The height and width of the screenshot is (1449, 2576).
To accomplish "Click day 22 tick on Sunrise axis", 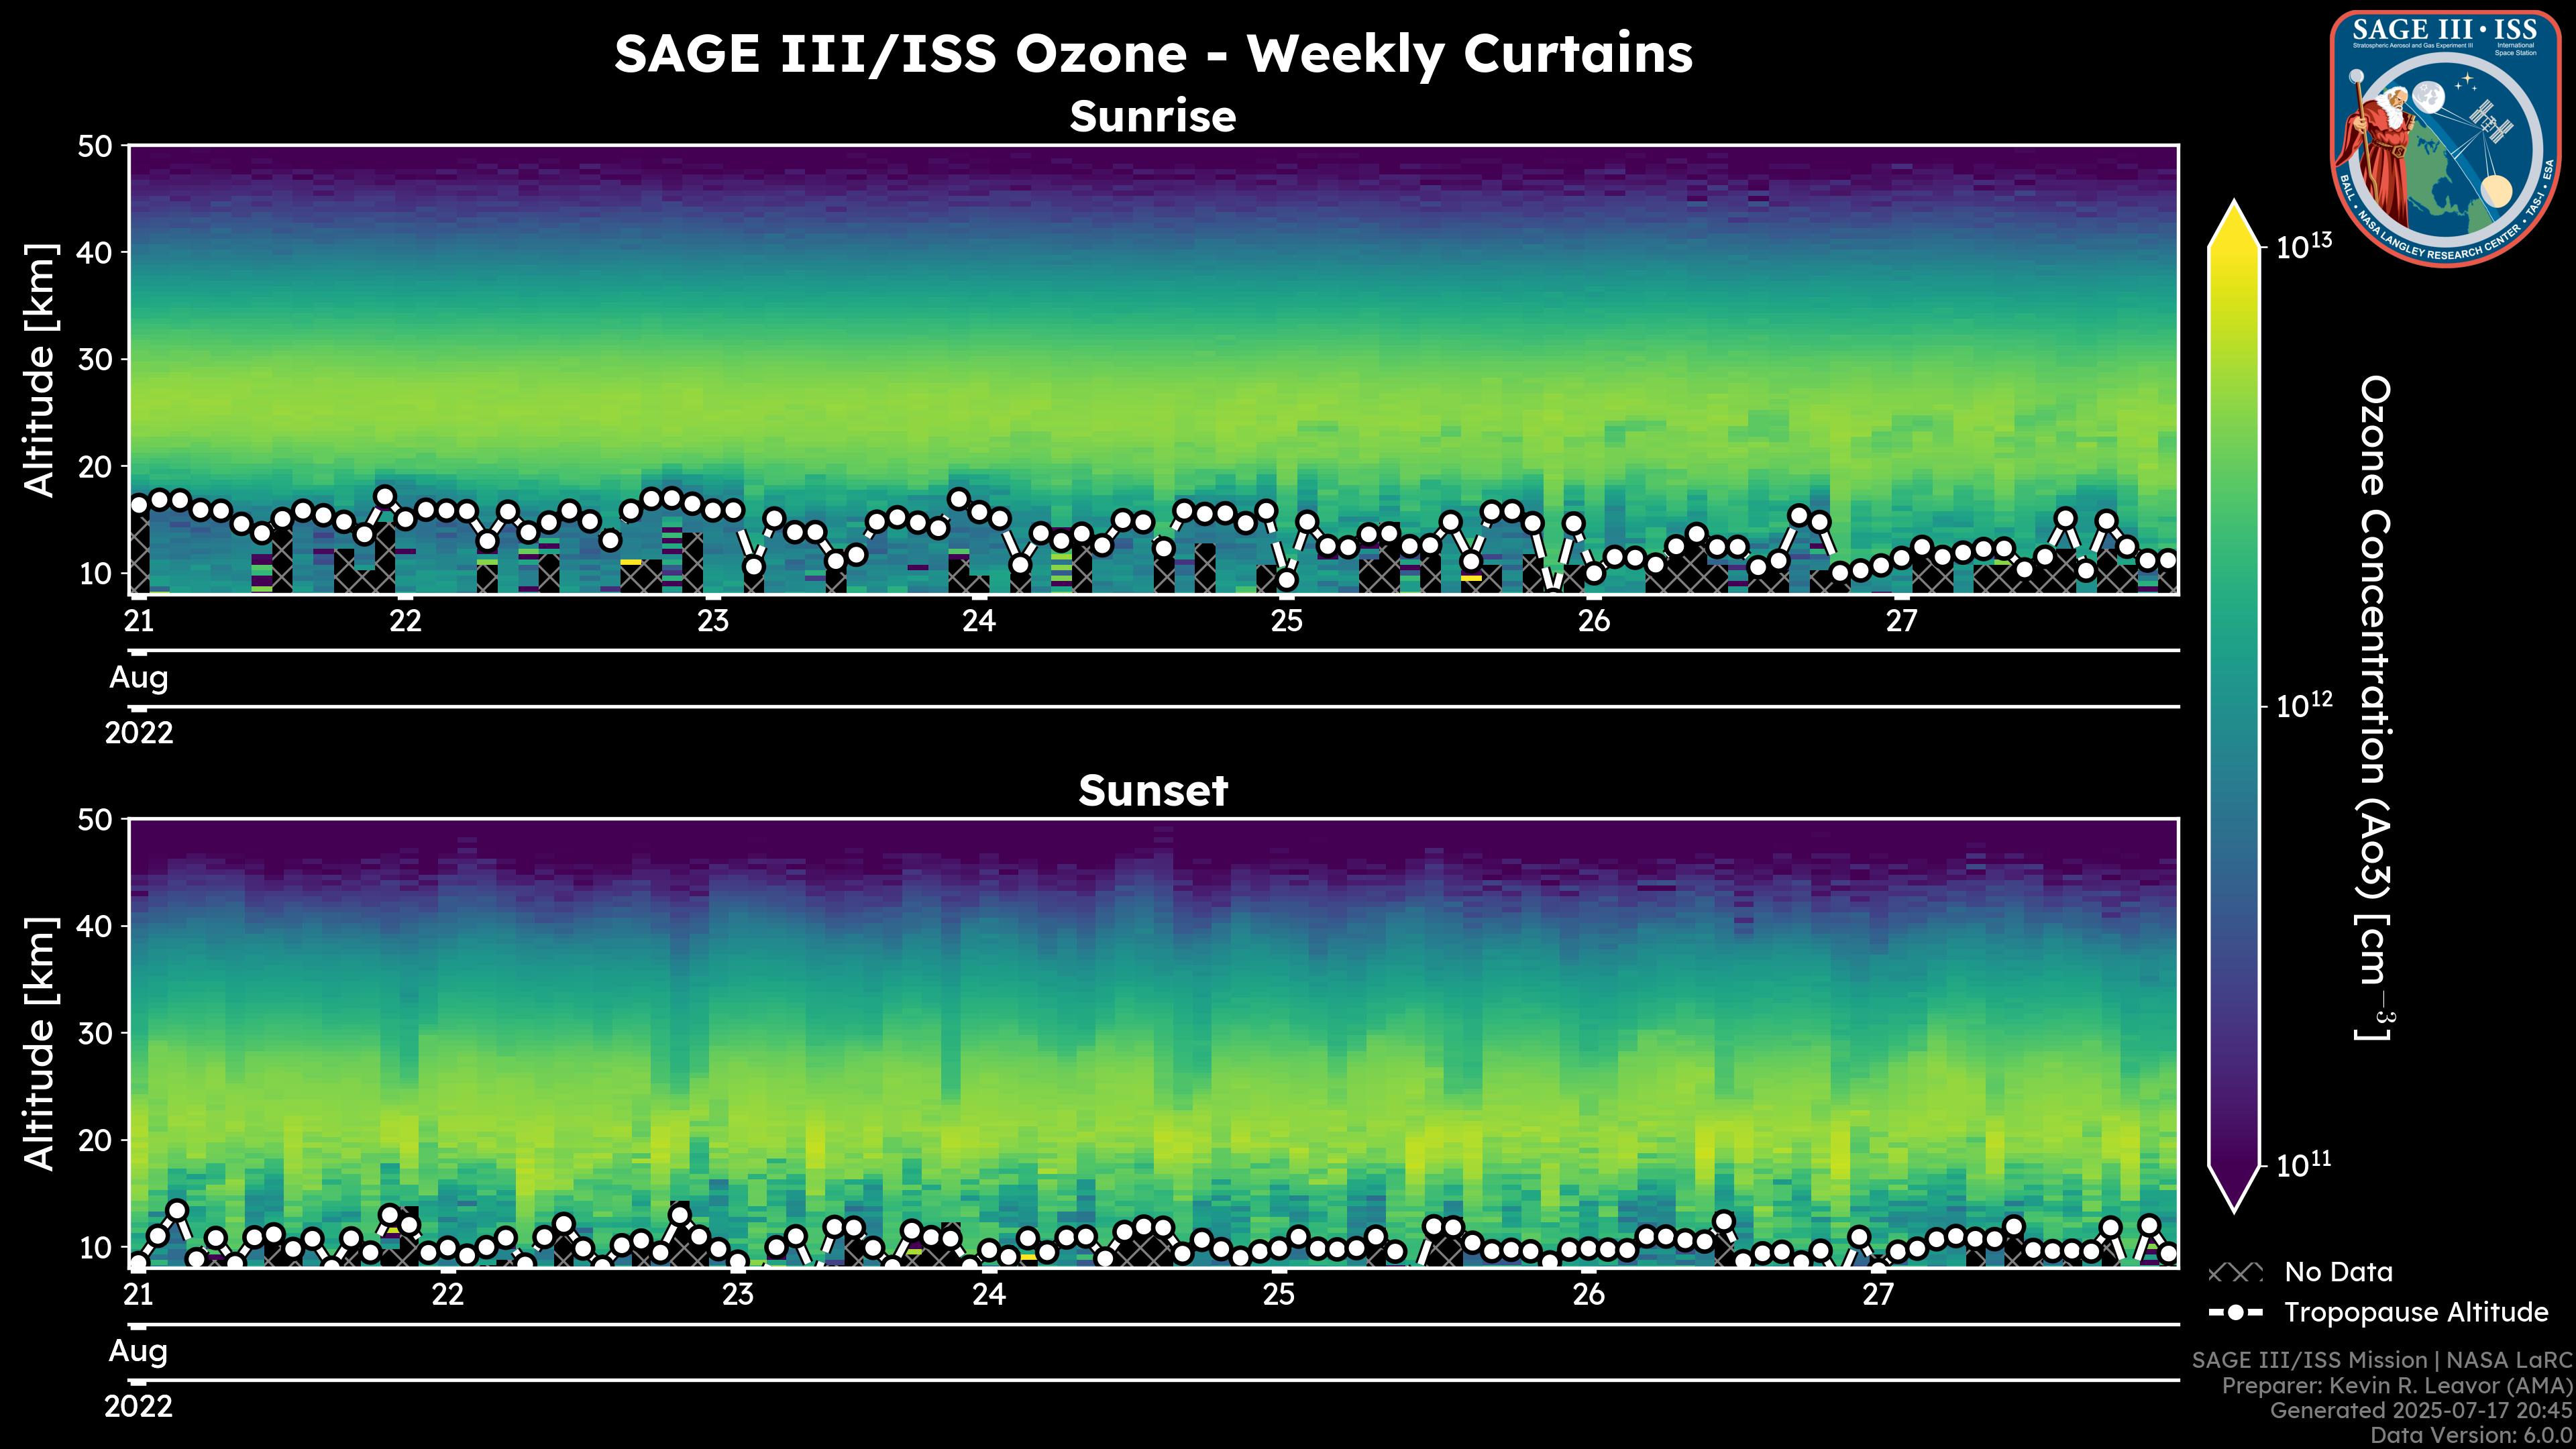I will click(405, 621).
